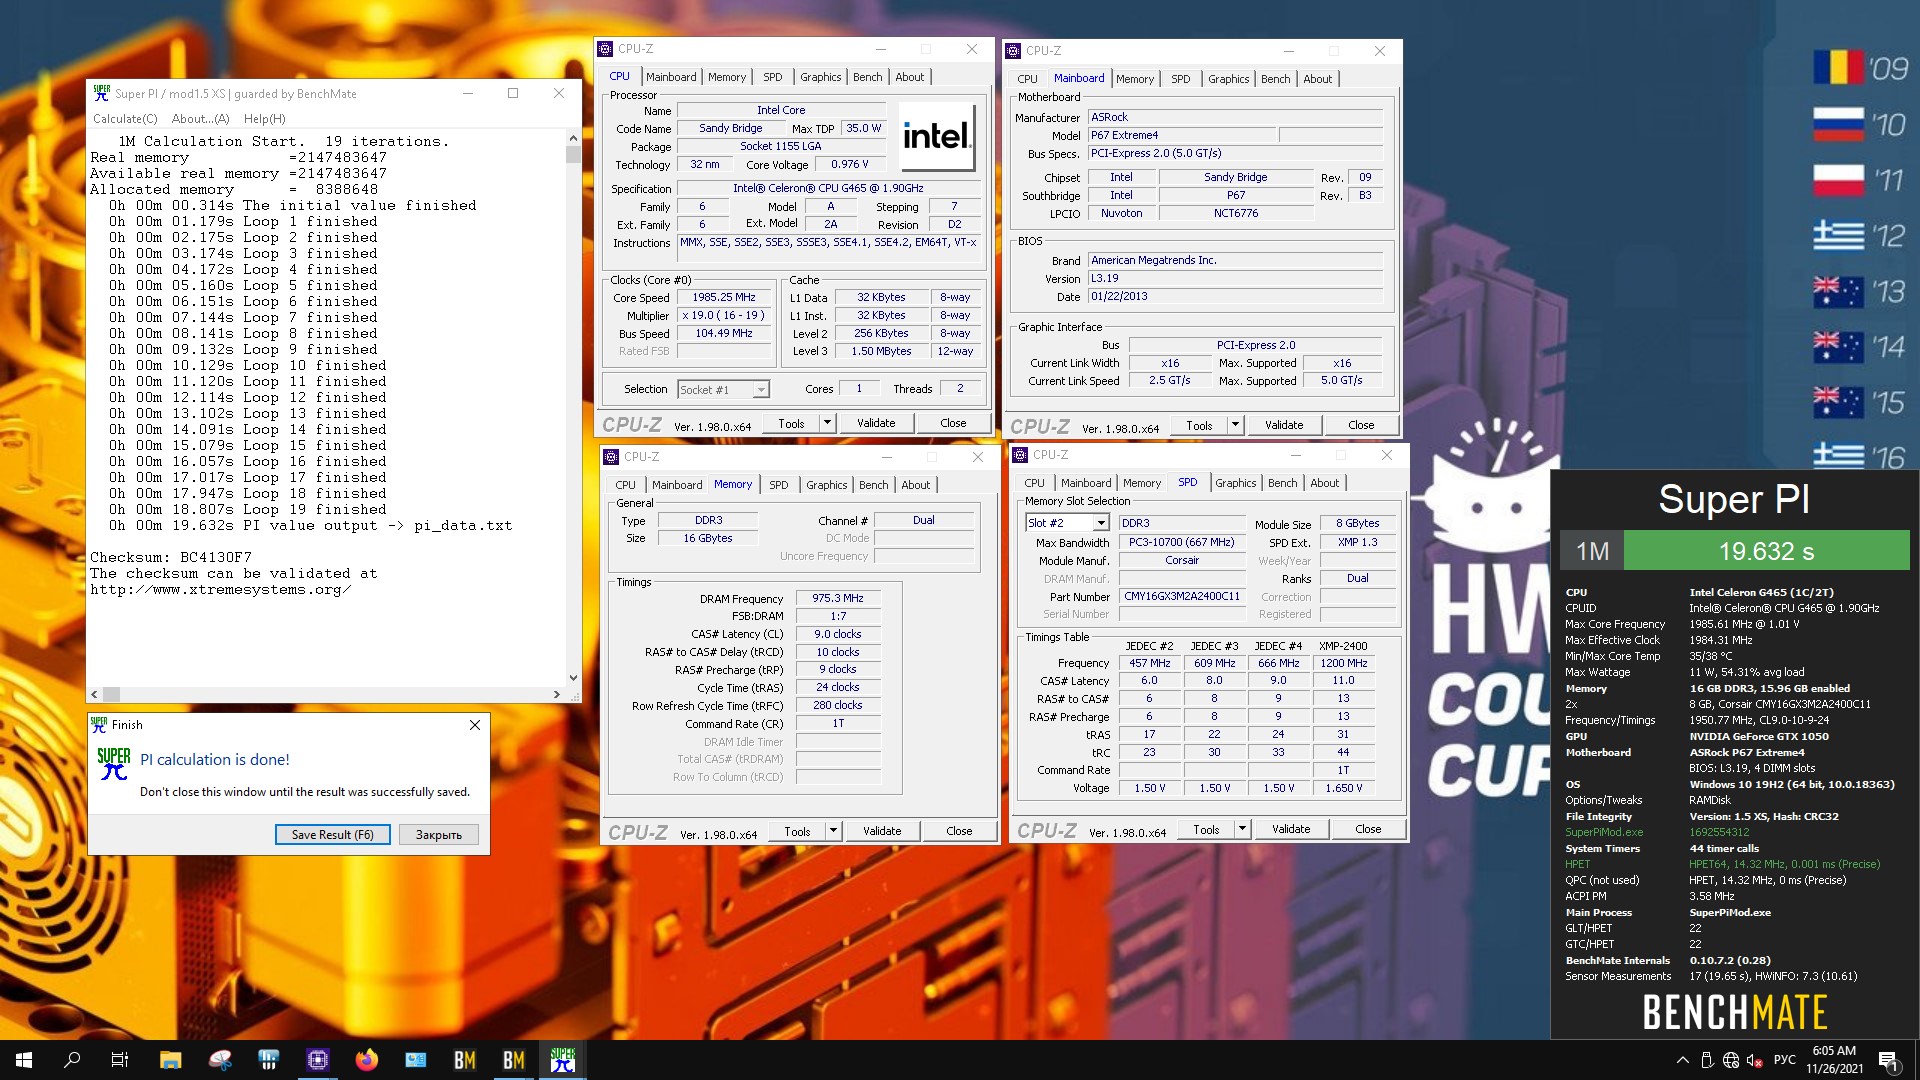Open File Explorer from the taskbar
The image size is (1920, 1080).
click(x=170, y=1060)
